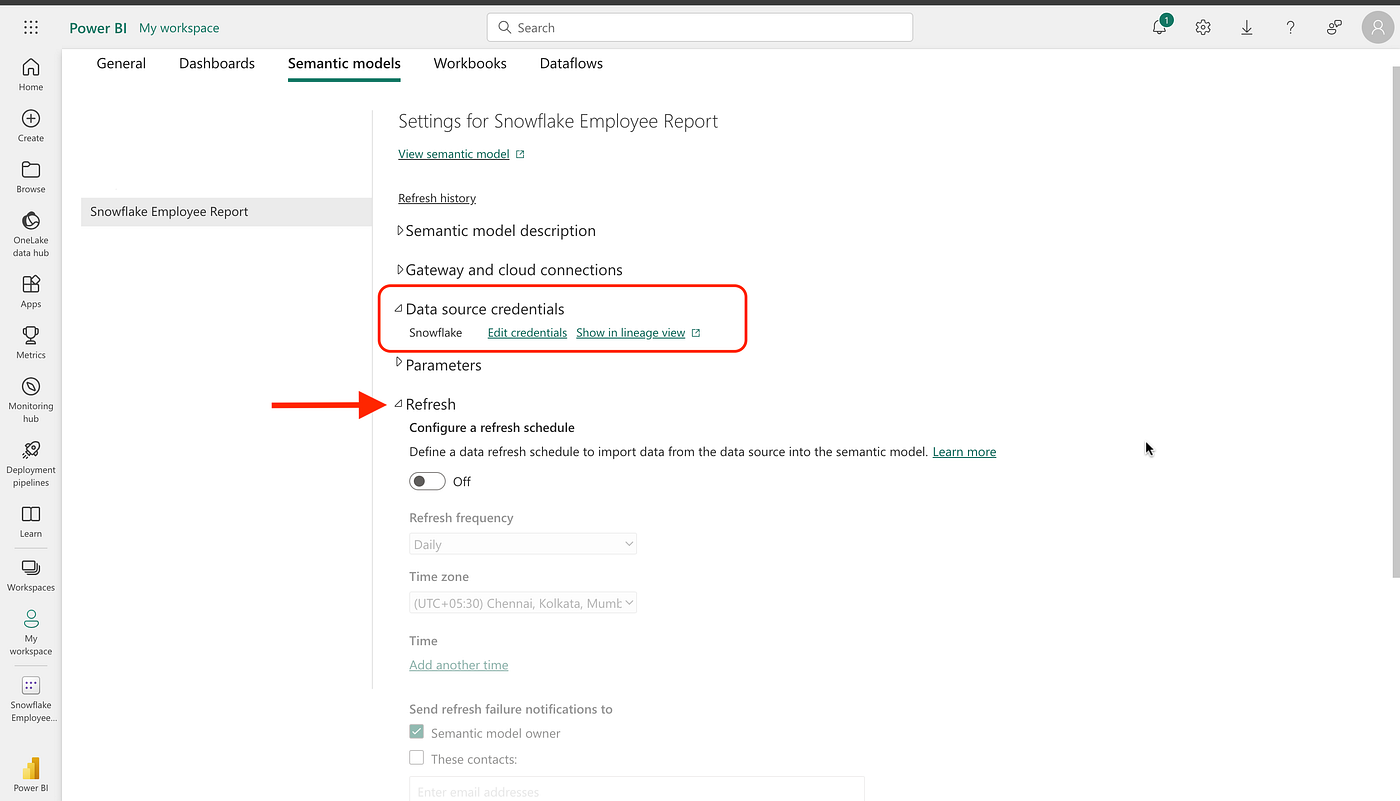This screenshot has width=1400, height=801.
Task: Open the app launcher waffle icon
Action: pos(31,28)
